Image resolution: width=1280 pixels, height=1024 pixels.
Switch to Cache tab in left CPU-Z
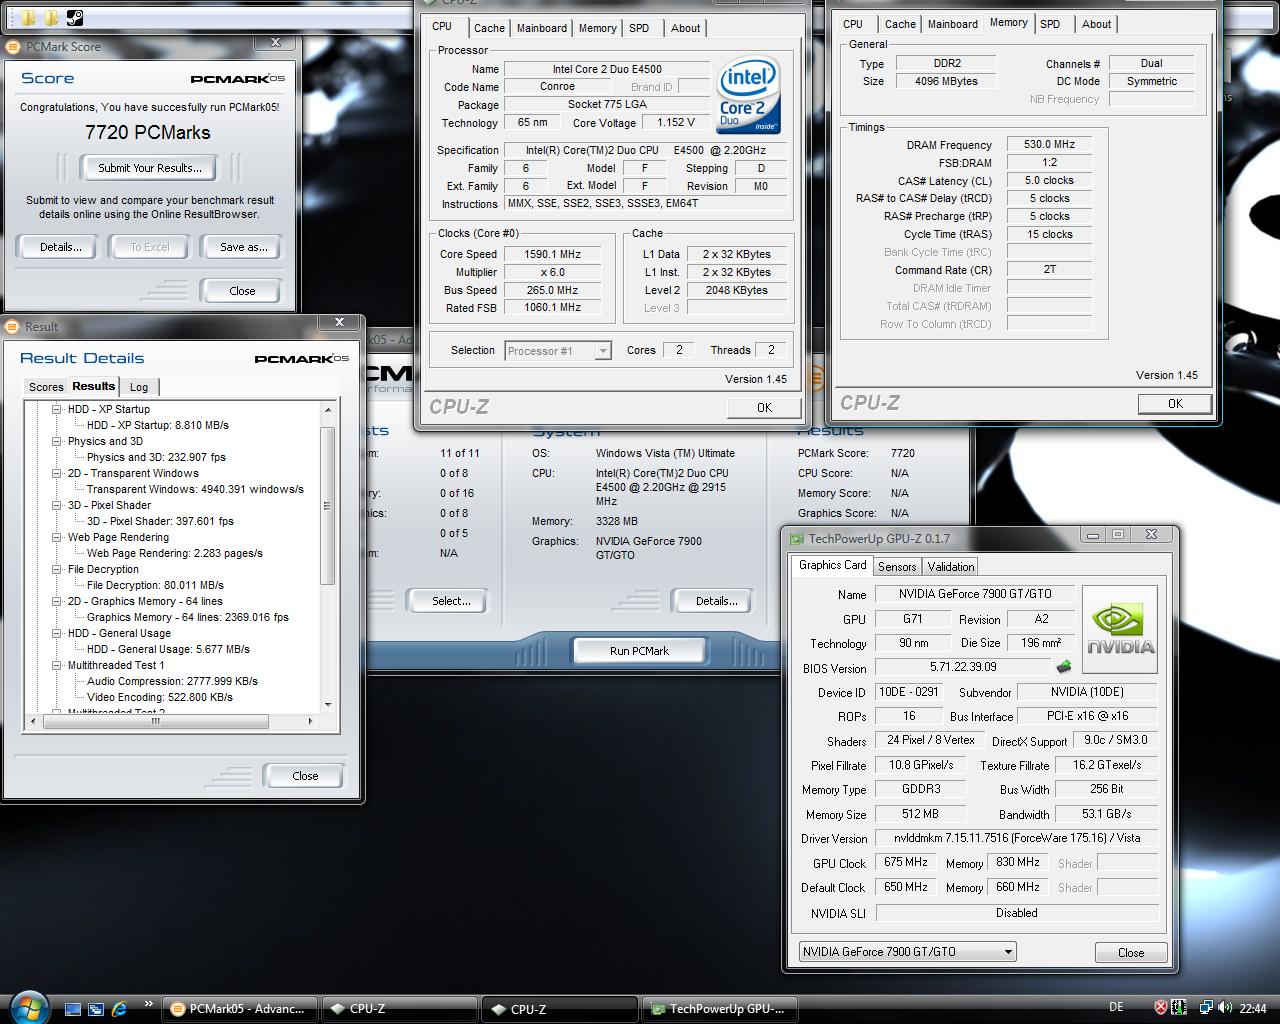(489, 28)
